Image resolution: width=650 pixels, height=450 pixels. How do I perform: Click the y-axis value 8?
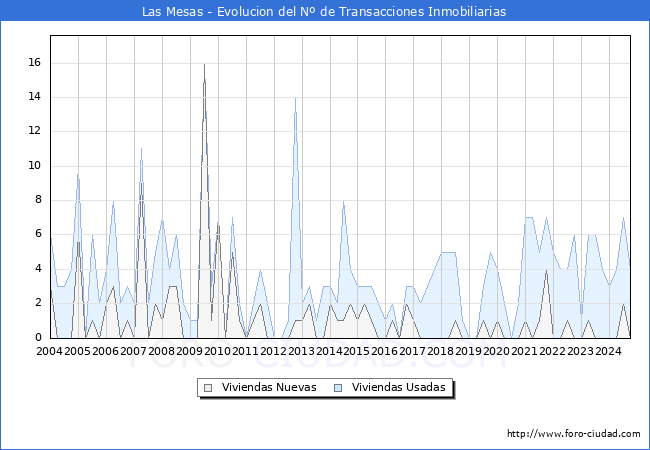39,200
